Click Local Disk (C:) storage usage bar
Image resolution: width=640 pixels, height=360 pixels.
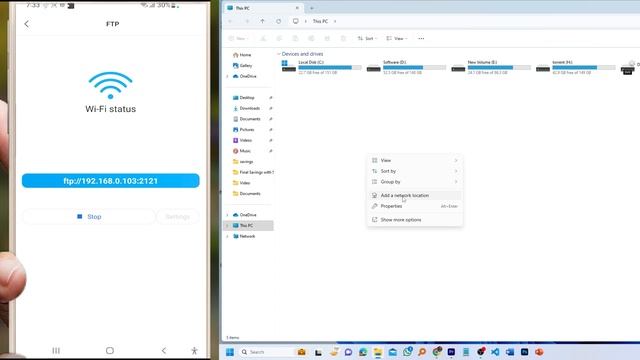[x=330, y=67]
